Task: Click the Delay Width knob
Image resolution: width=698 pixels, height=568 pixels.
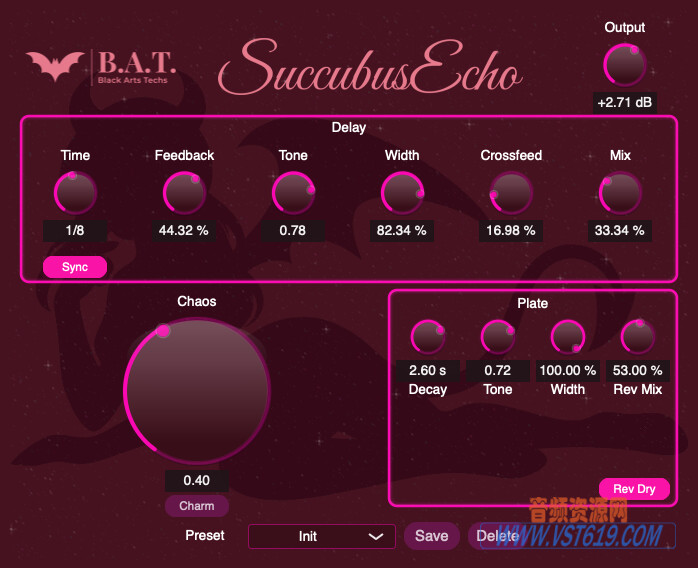Action: coord(402,192)
